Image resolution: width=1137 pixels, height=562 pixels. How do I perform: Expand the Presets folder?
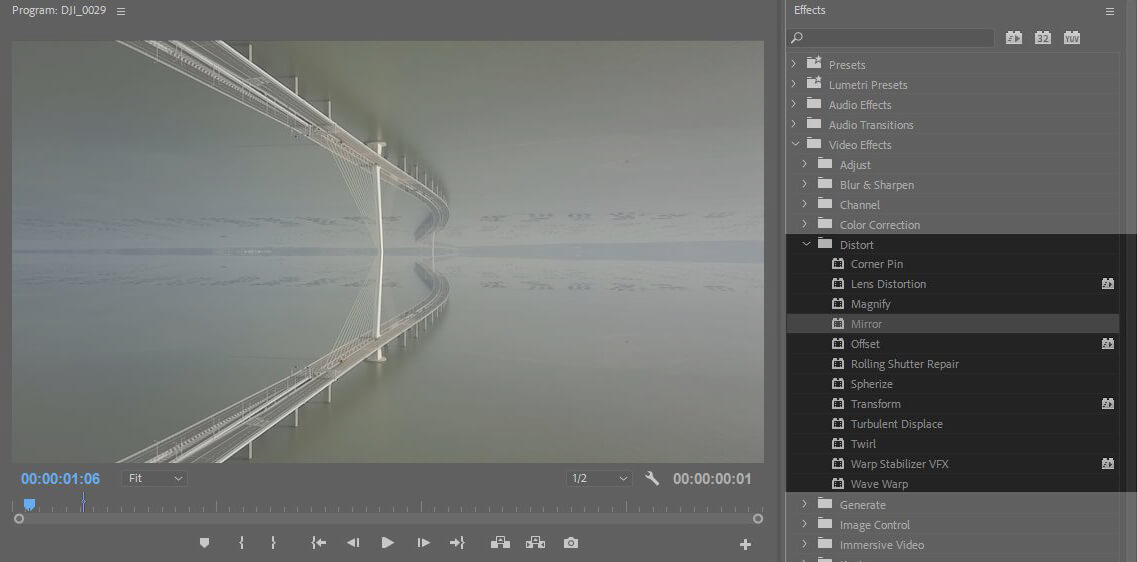(x=793, y=64)
